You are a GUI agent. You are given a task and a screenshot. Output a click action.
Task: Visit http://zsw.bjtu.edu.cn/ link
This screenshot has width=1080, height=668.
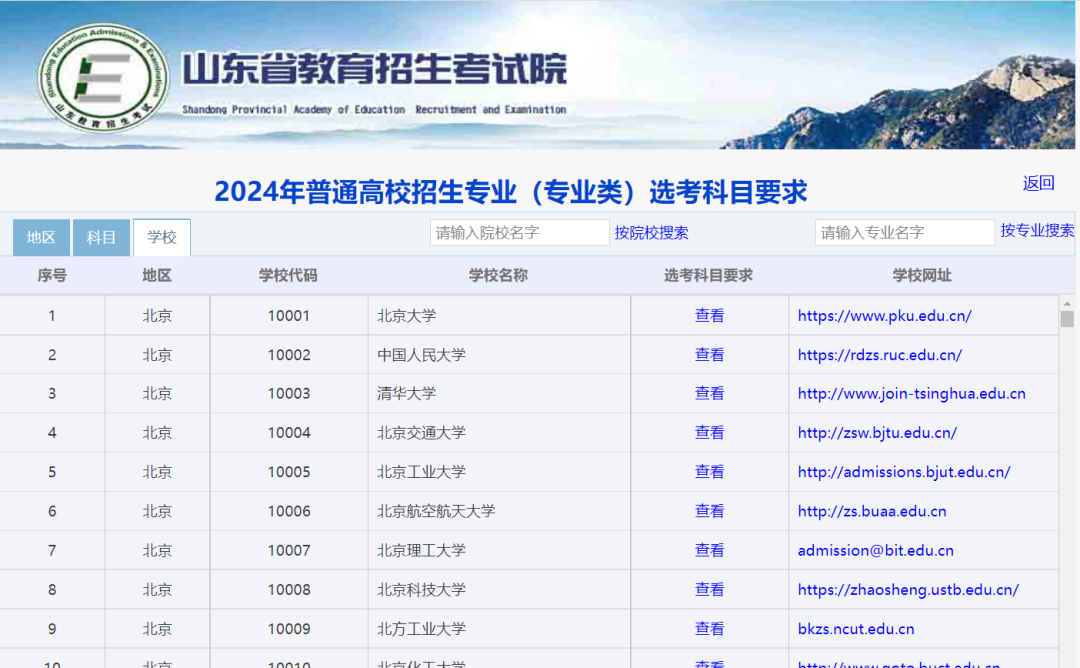pos(878,432)
